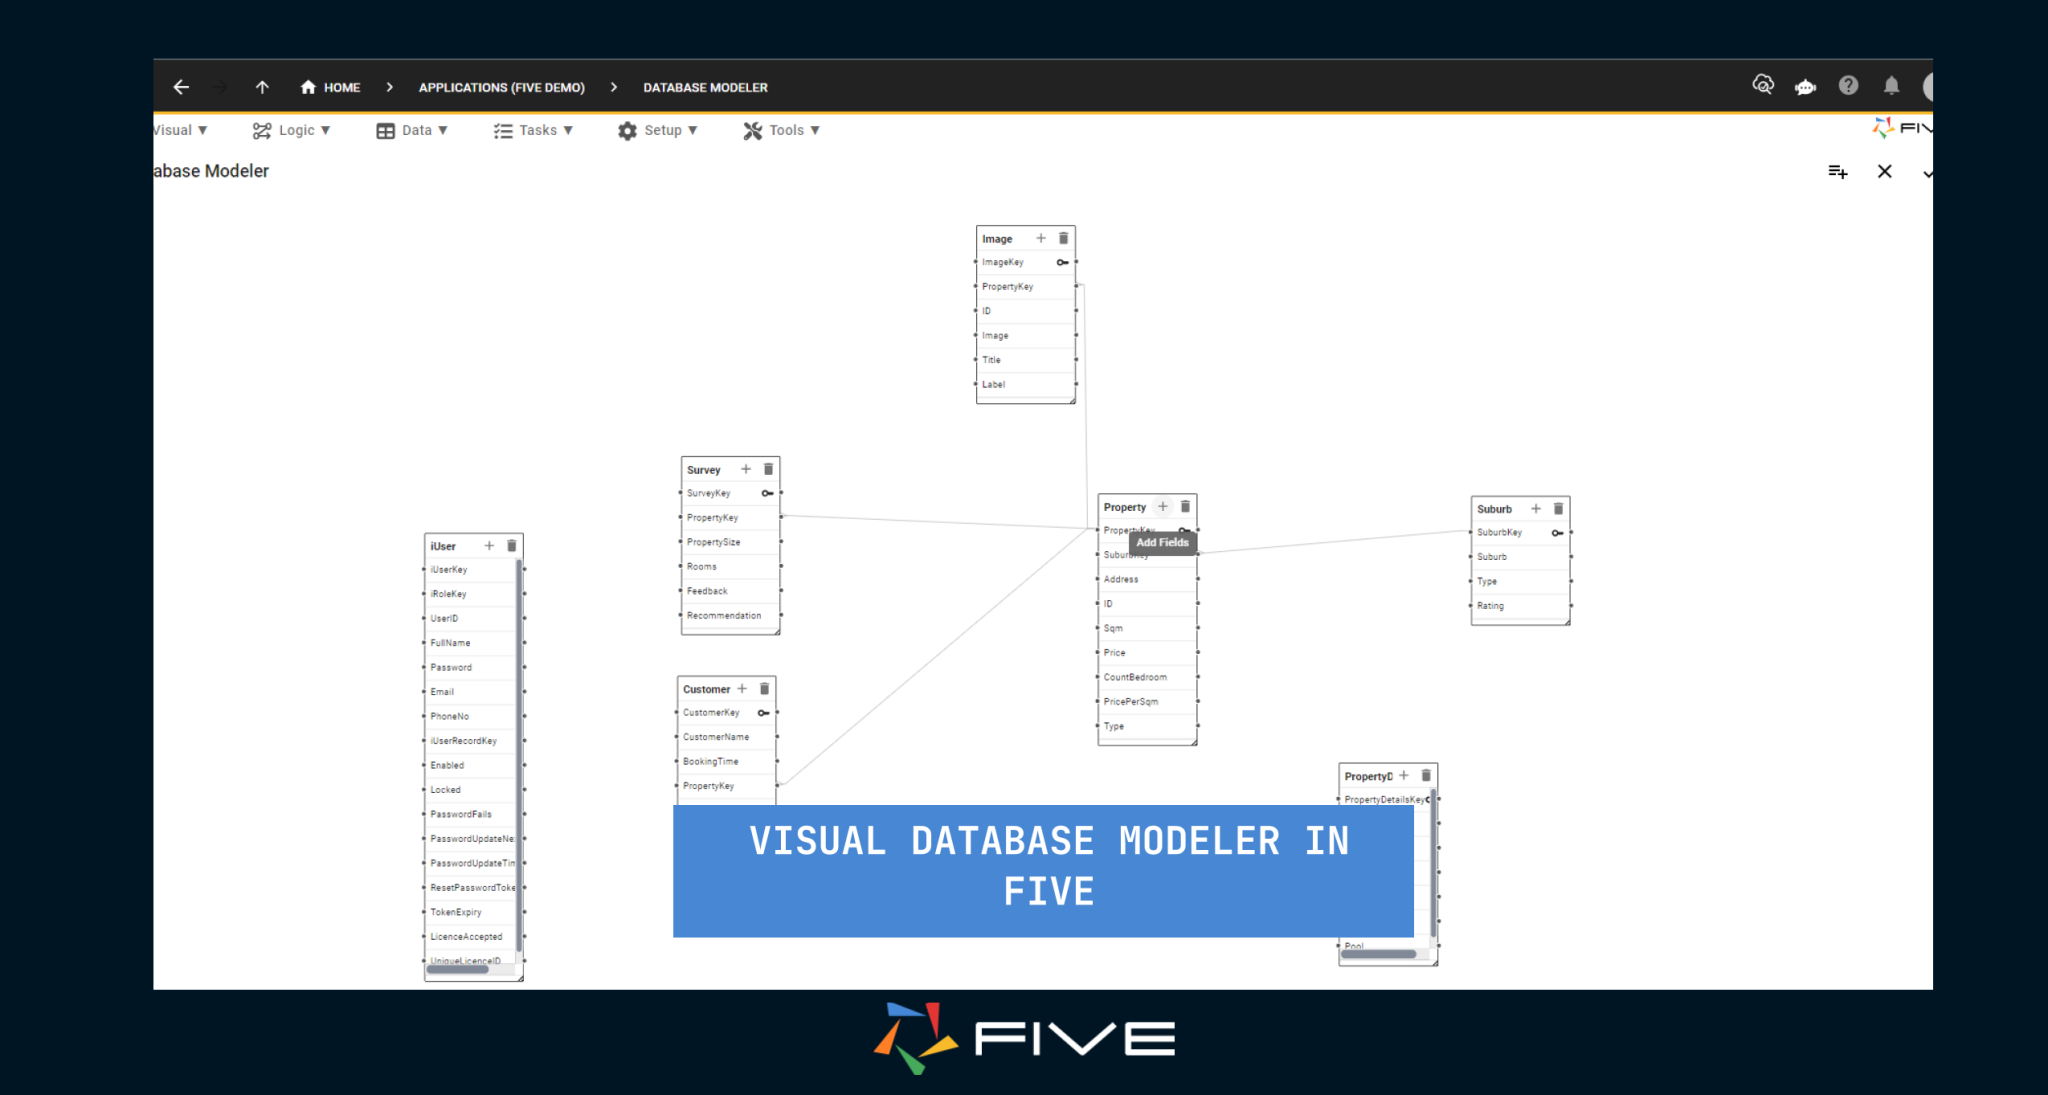This screenshot has height=1095, width=2048.
Task: Open the Visual menu
Action: [x=181, y=130]
